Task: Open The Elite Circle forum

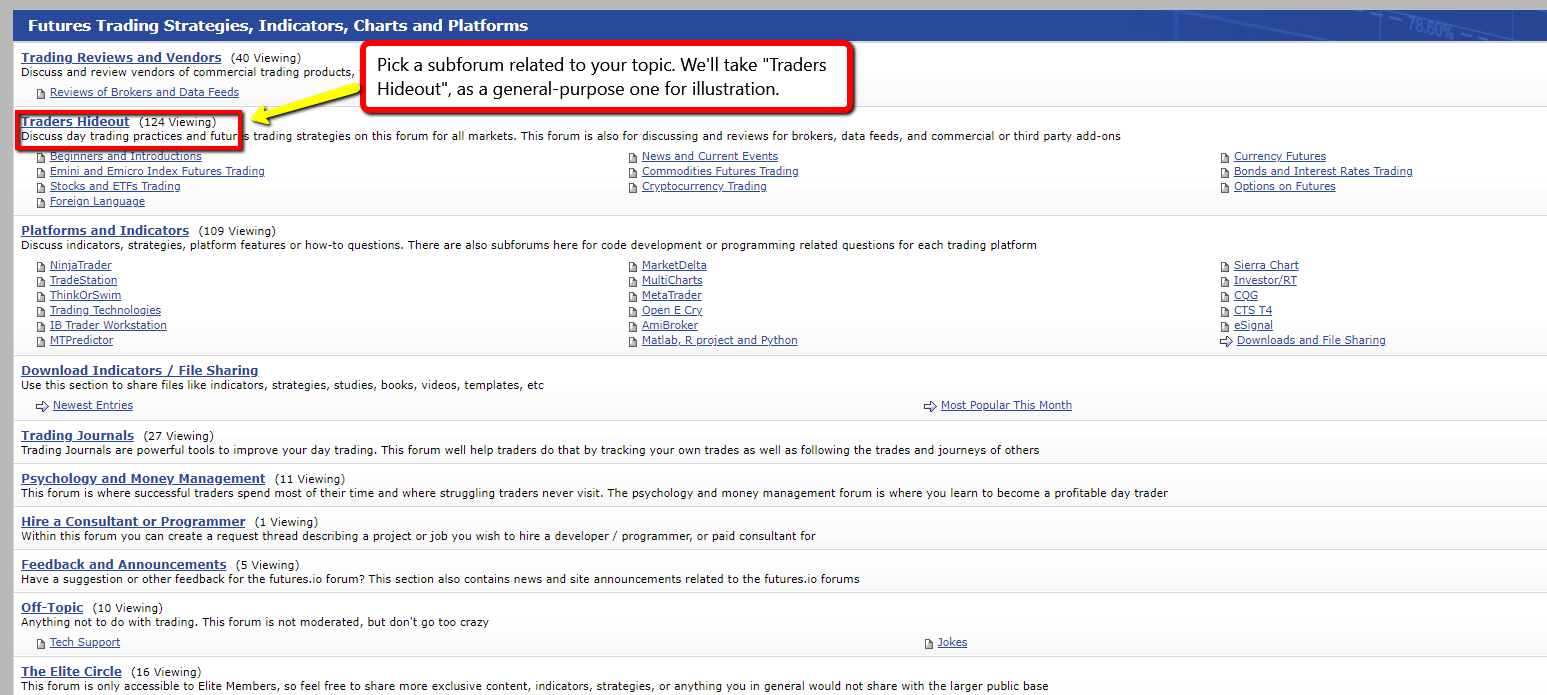Action: click(71, 672)
